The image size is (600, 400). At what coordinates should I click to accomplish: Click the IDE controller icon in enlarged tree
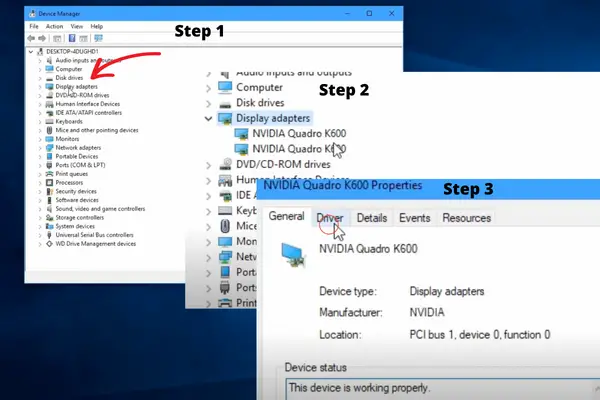click(225, 195)
